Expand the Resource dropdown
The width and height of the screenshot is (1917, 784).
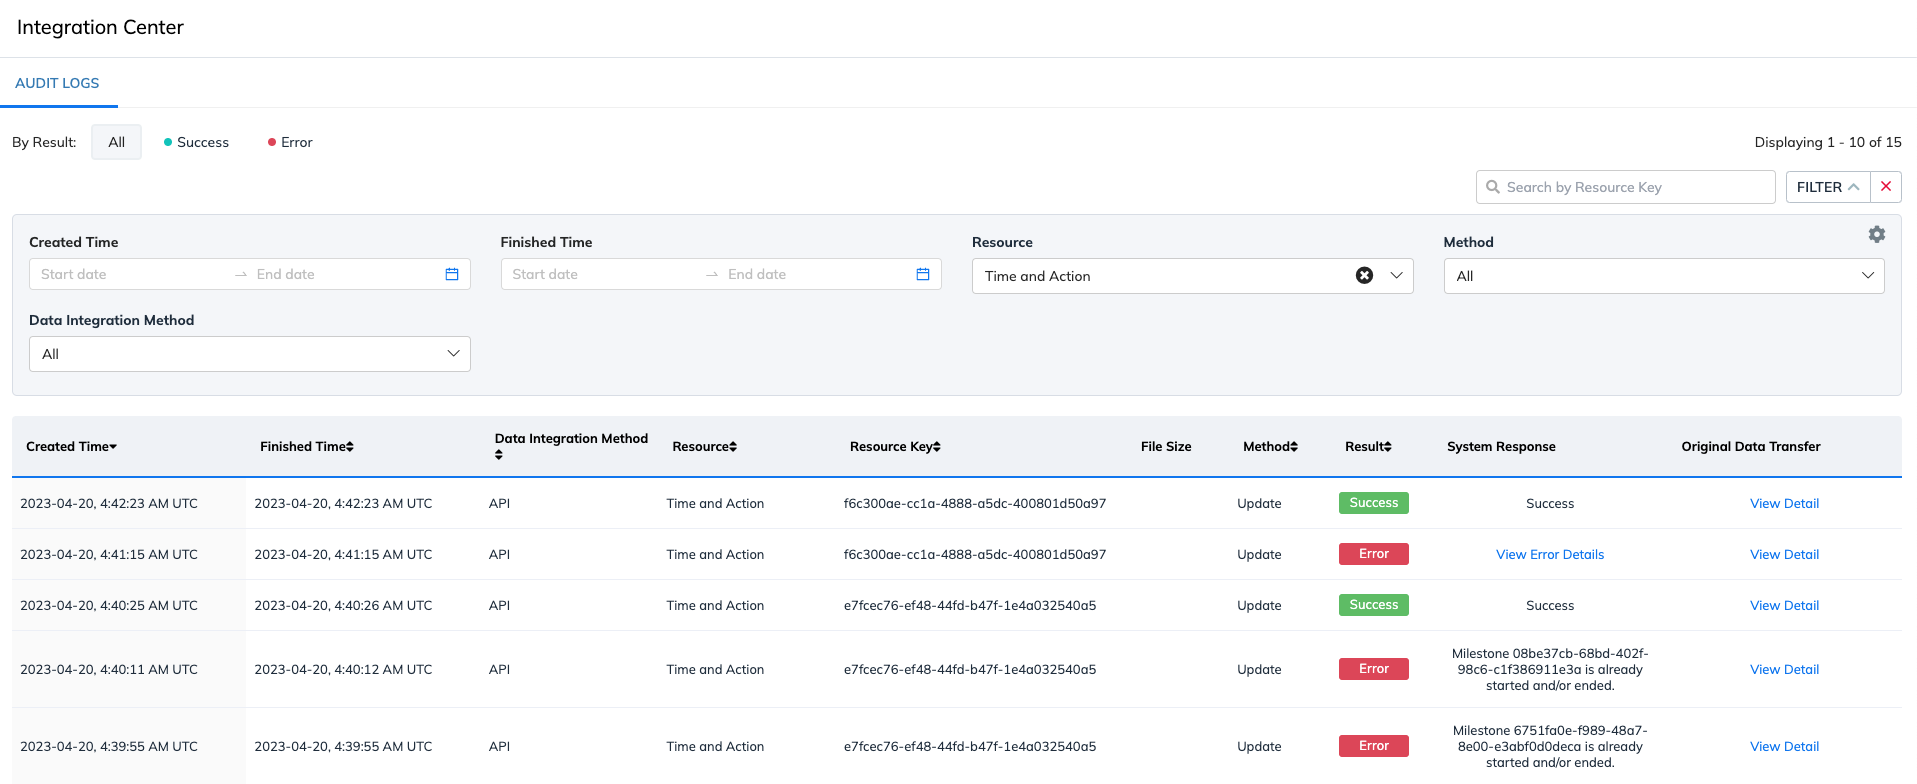1396,276
